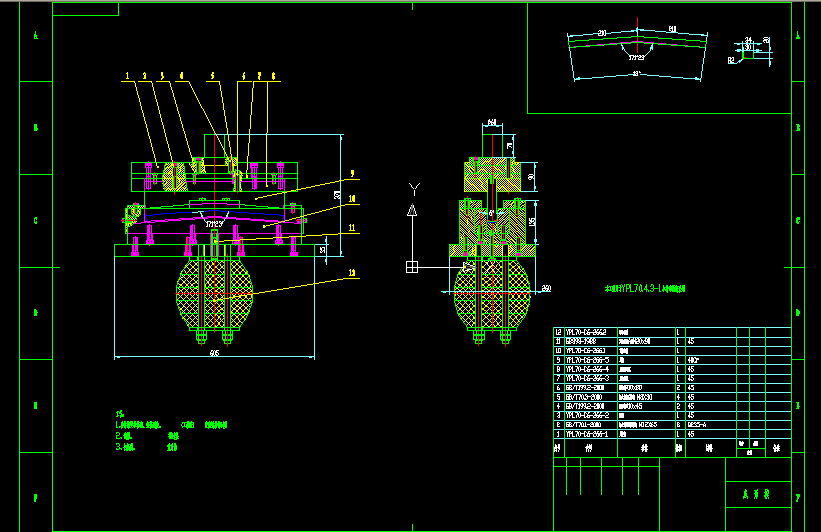The height and width of the screenshot is (532, 821).
Task: Click zone letter A on left border
Action: 36,36
